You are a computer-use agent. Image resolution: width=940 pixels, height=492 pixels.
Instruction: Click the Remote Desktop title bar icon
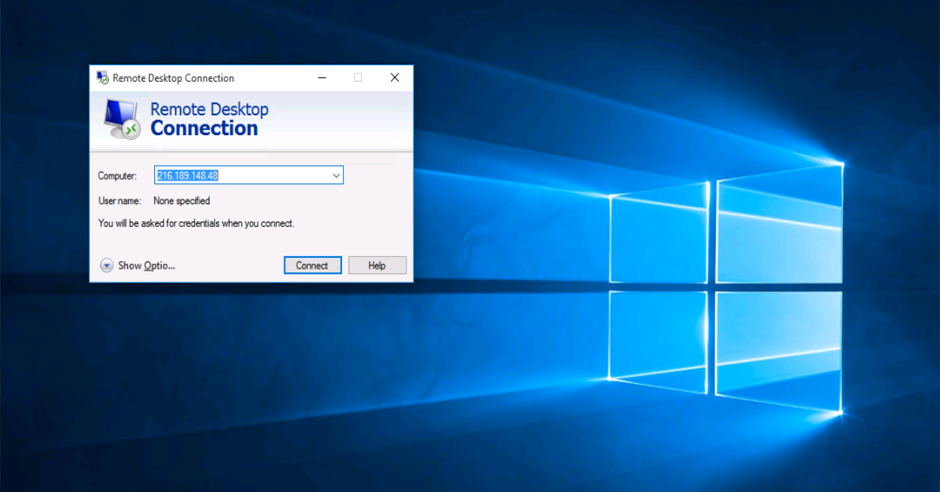103,78
